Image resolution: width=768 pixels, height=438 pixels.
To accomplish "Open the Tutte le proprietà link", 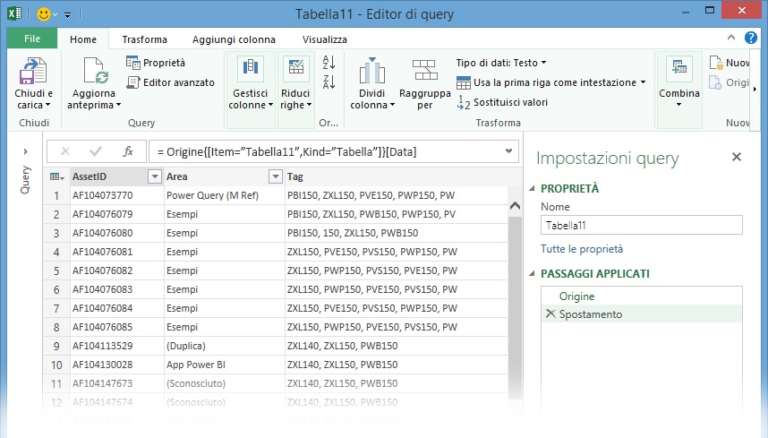I will click(x=581, y=249).
